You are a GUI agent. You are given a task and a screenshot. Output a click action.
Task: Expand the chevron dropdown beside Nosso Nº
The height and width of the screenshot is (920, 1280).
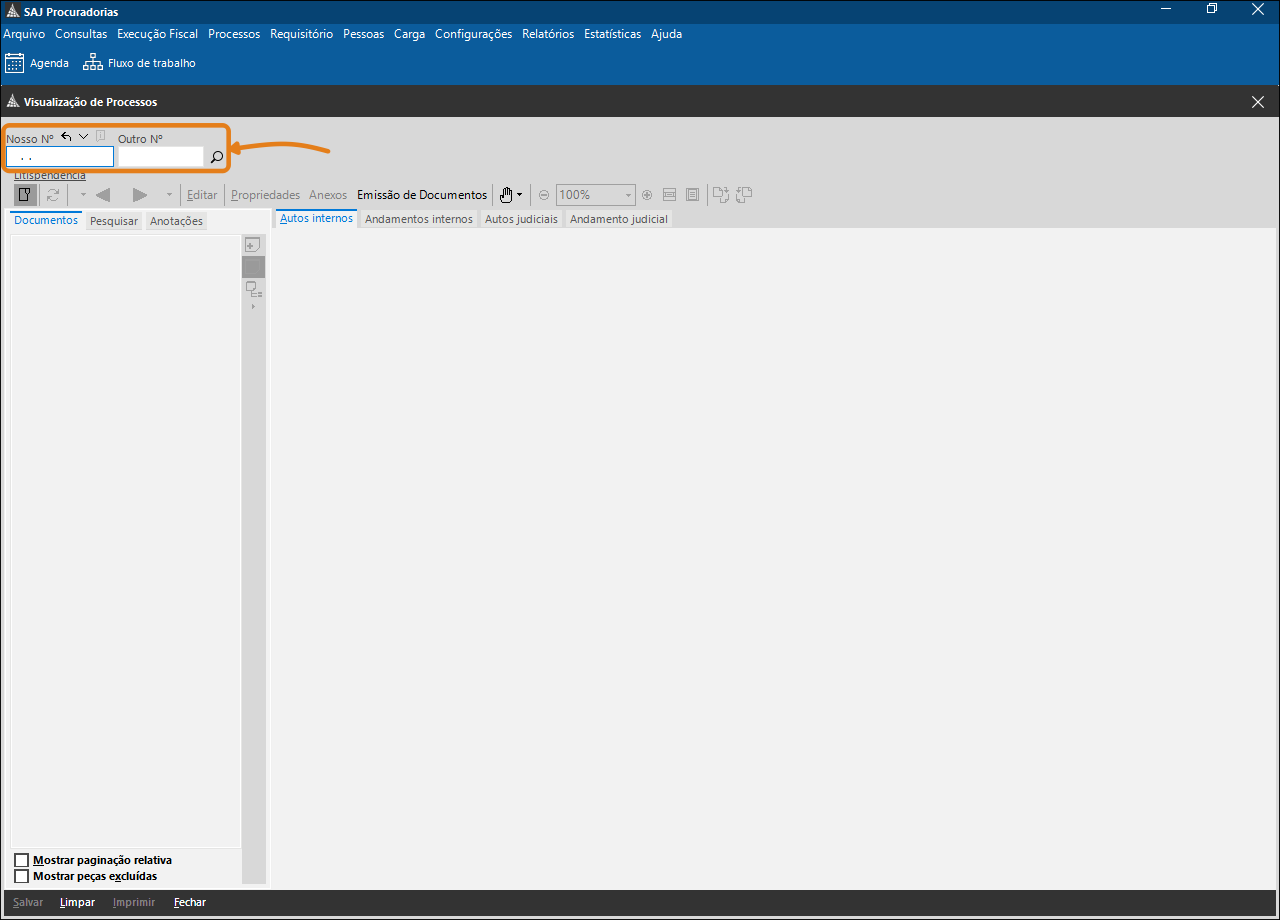click(x=84, y=137)
